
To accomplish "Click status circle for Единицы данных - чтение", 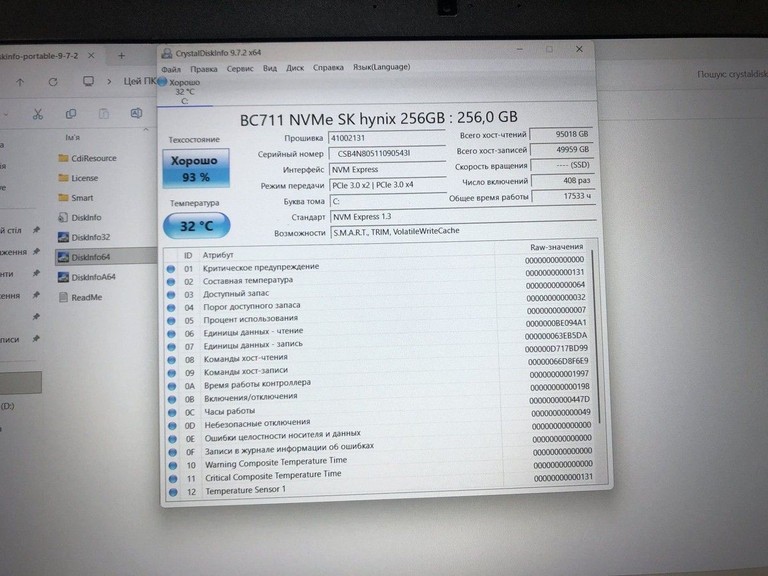I will [x=171, y=334].
